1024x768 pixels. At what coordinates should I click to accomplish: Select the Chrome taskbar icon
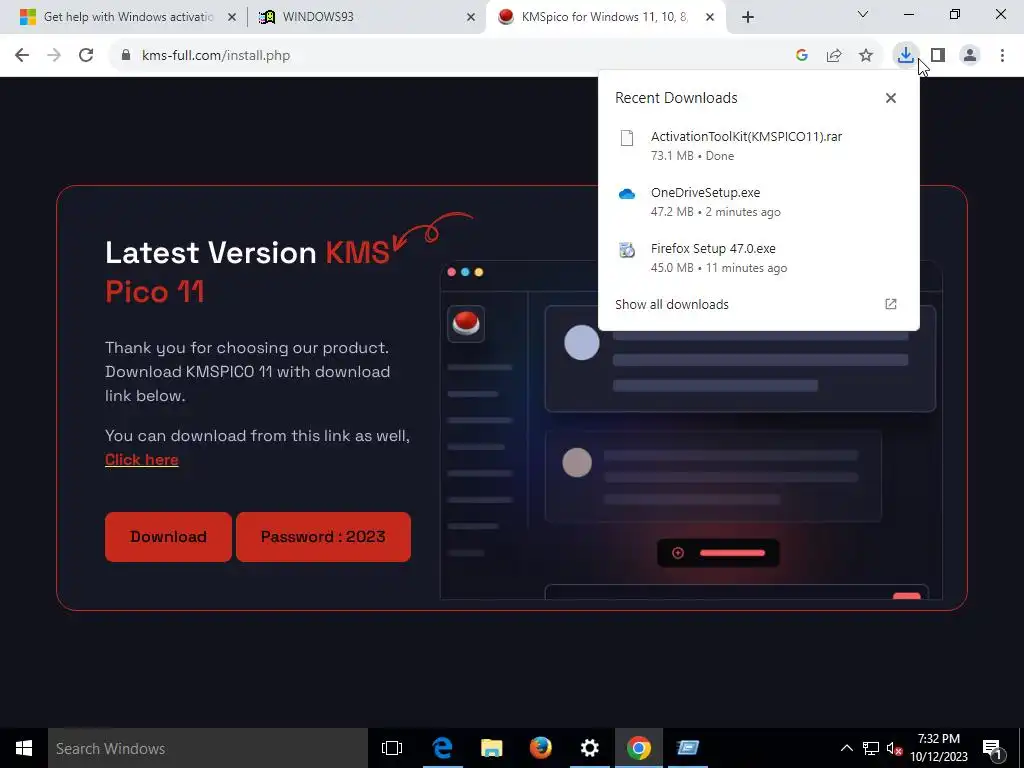coord(639,748)
